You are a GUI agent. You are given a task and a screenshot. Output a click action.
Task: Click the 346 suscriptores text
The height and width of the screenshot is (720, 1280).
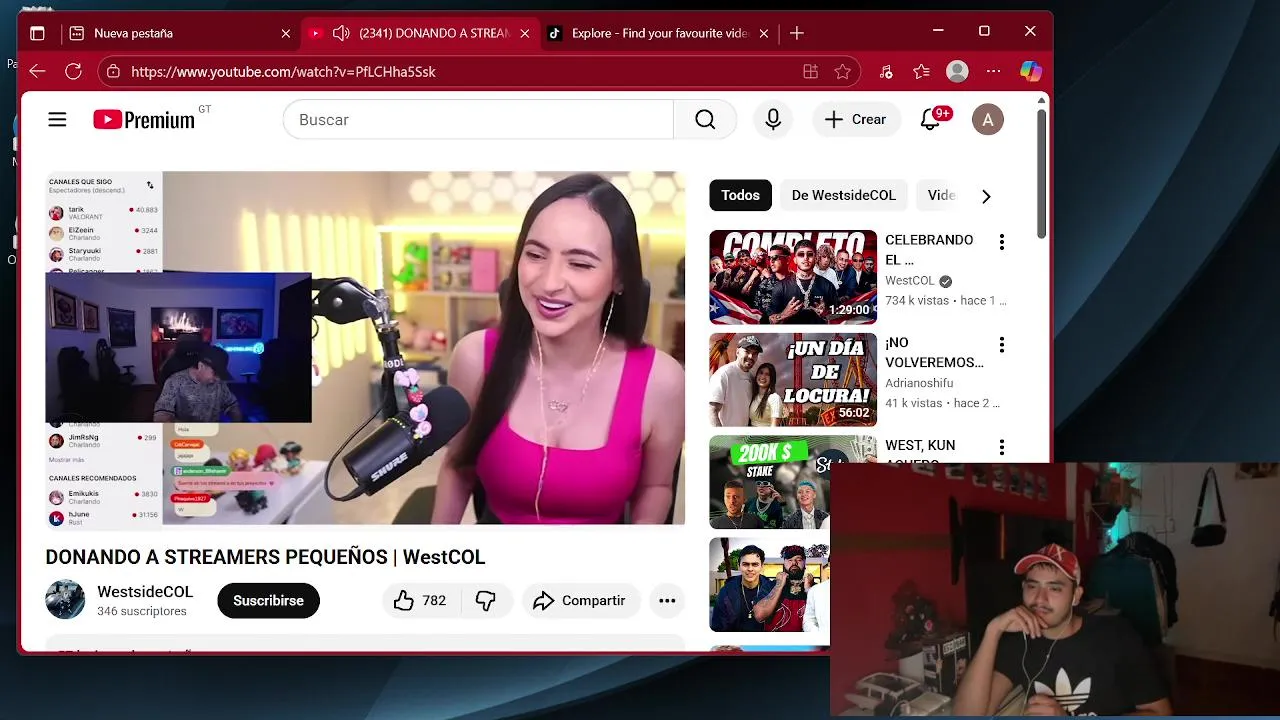tap(142, 611)
